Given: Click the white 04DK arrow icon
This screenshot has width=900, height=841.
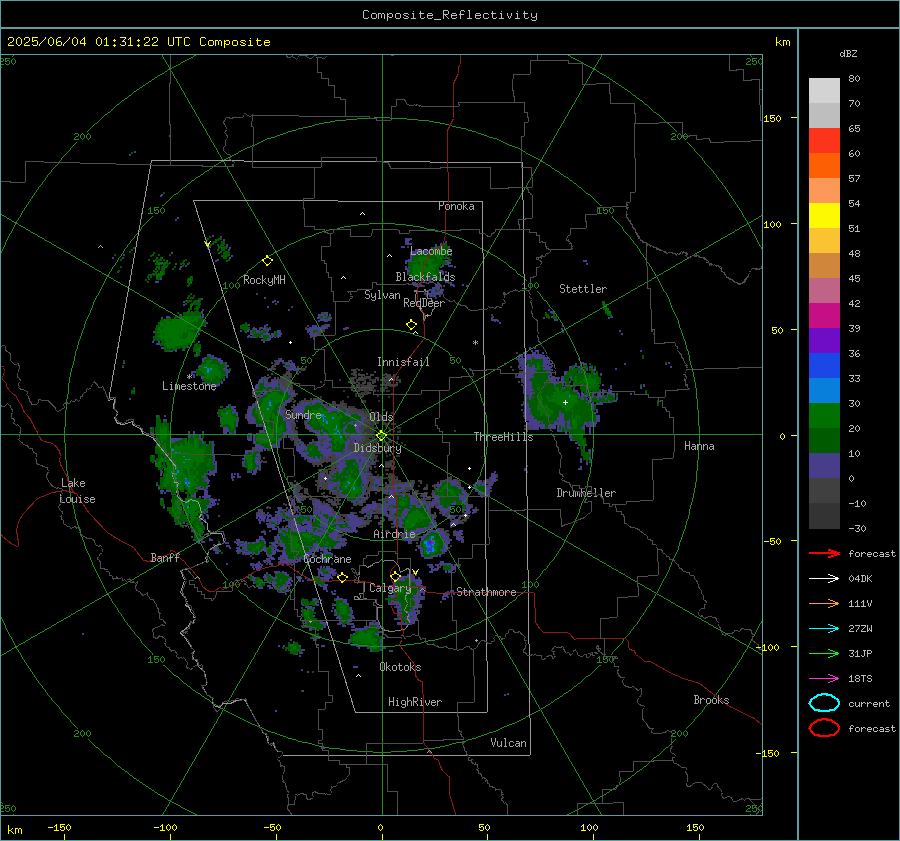Looking at the screenshot, I should [824, 578].
